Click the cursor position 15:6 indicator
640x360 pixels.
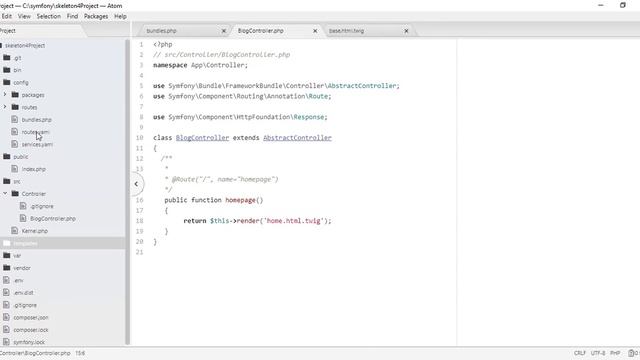(80, 353)
